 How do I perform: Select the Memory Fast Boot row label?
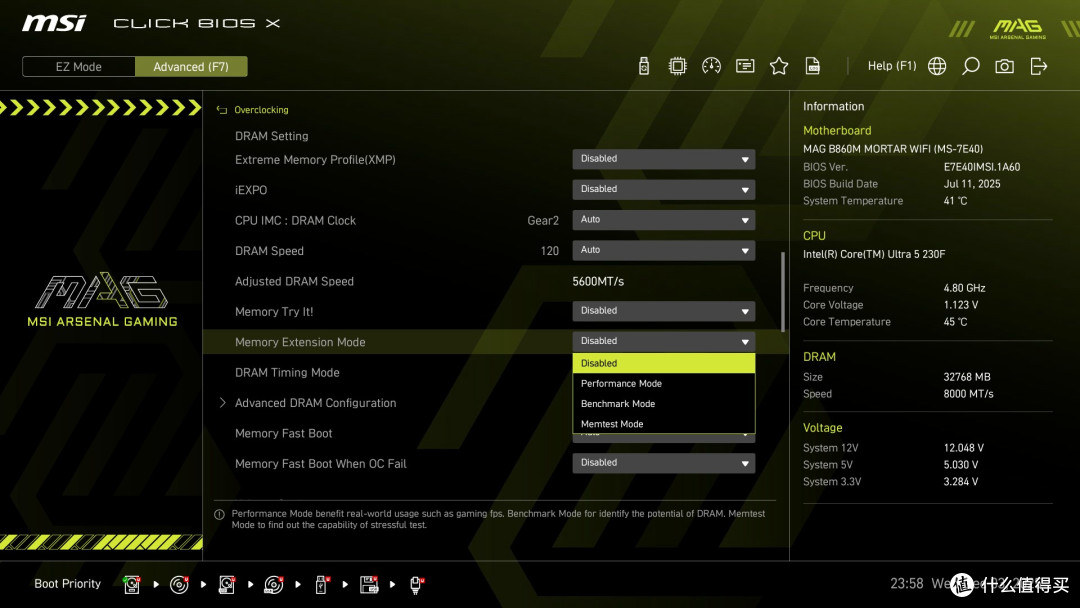283,433
